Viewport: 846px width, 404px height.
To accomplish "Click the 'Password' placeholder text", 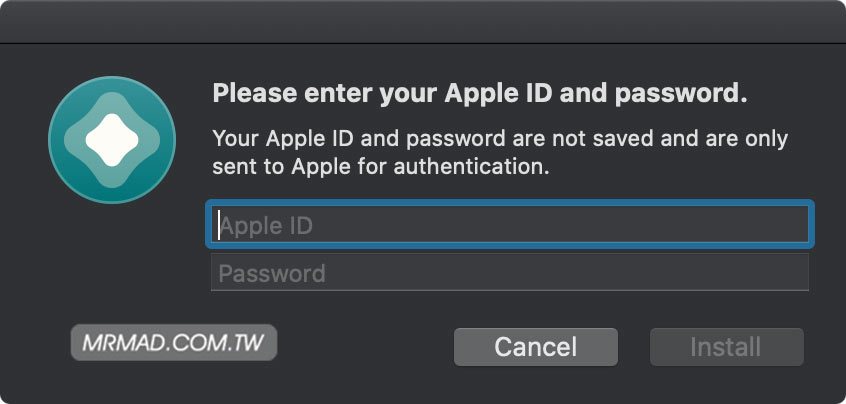I will click(x=272, y=273).
